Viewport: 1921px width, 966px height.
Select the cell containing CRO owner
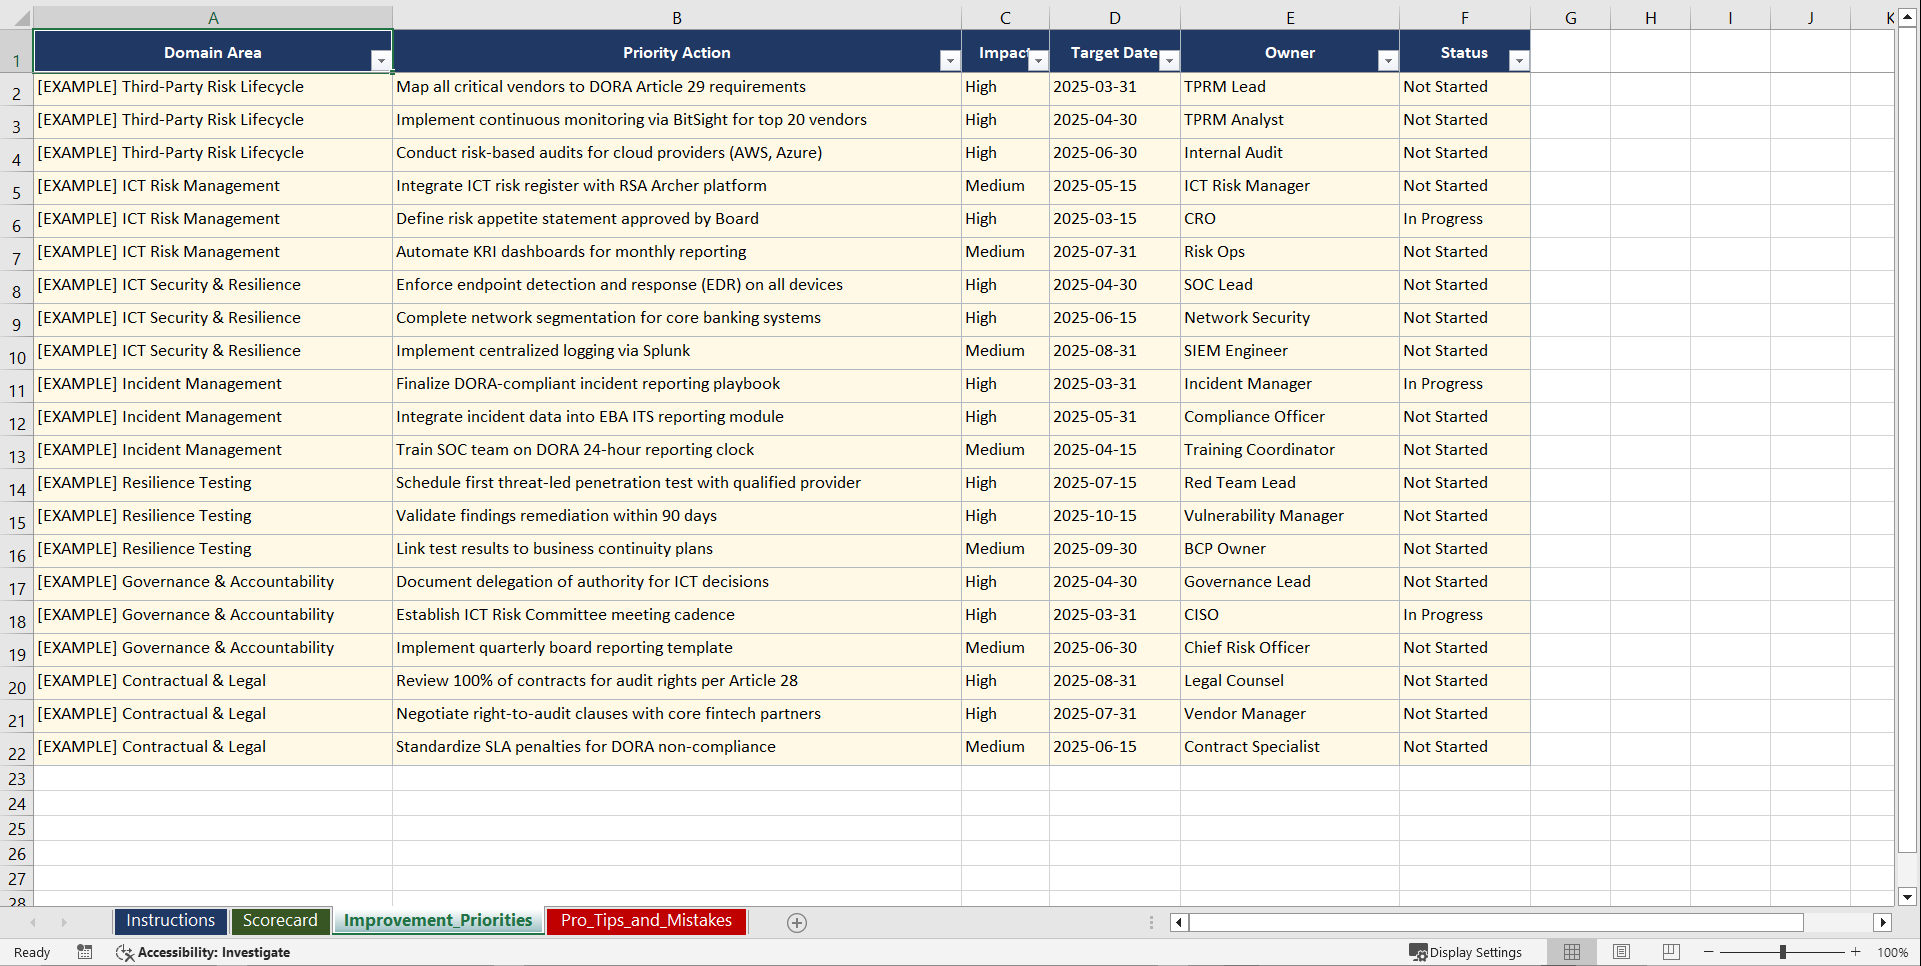pyautogui.click(x=1290, y=220)
